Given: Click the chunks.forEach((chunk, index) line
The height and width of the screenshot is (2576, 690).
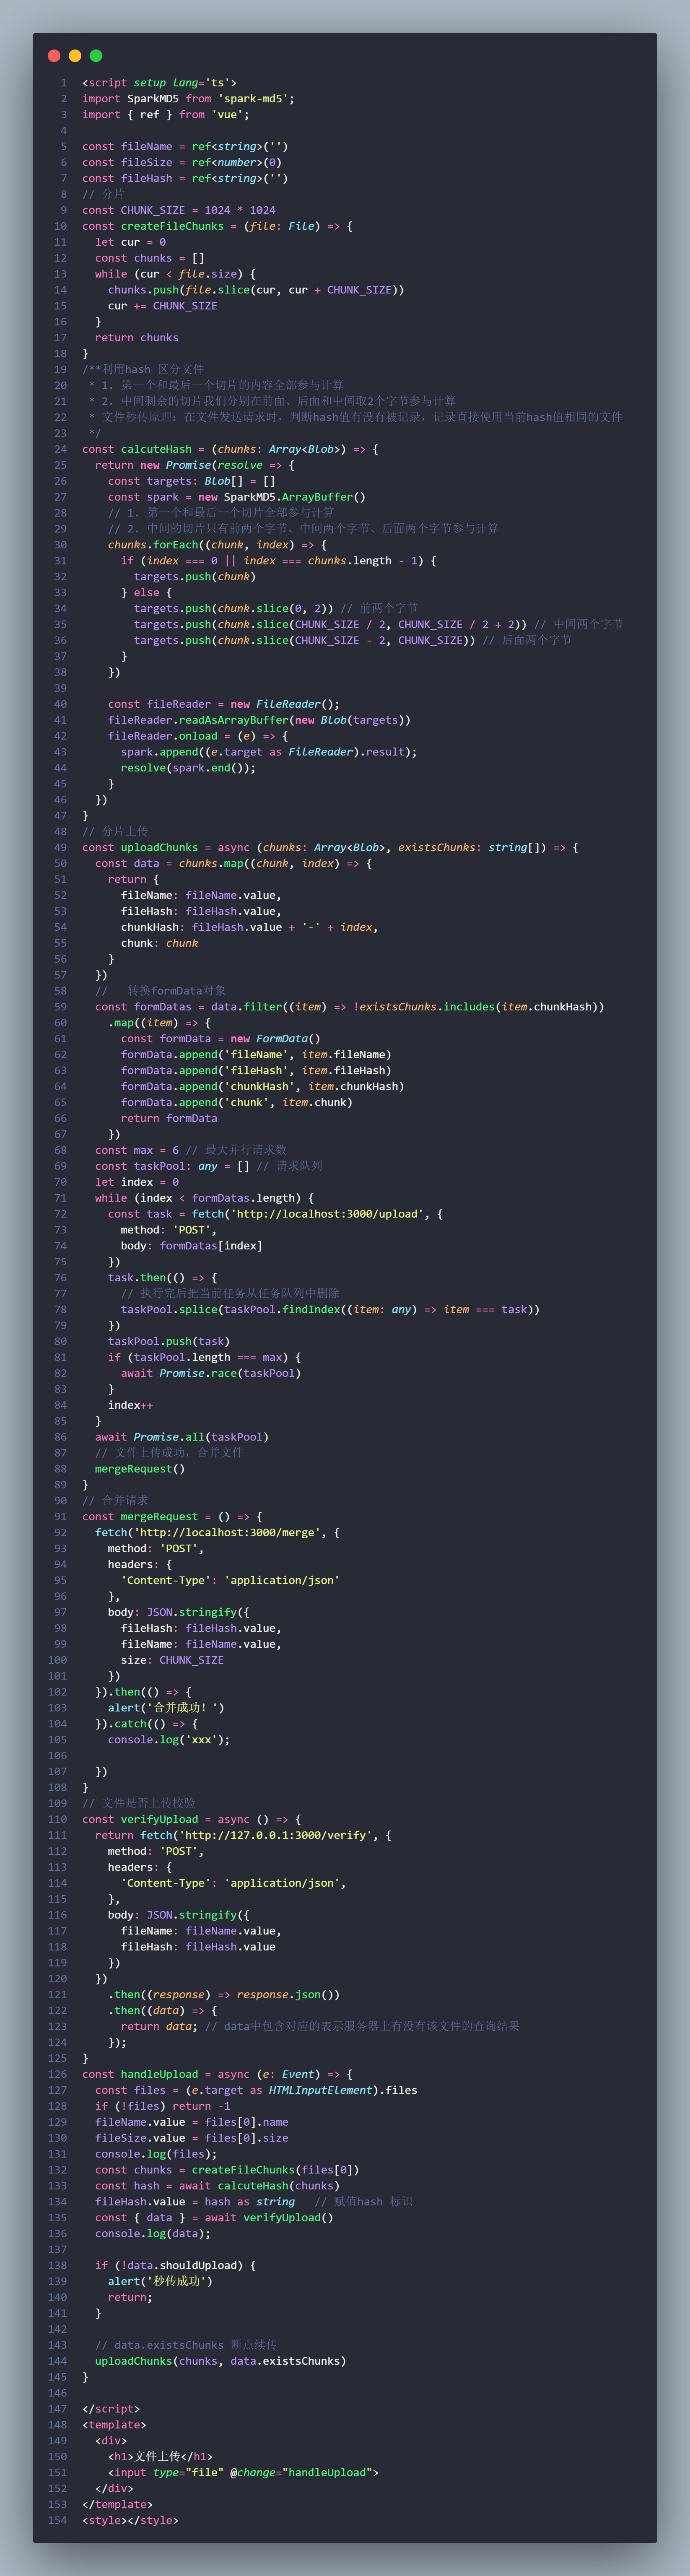Looking at the screenshot, I should (x=217, y=545).
